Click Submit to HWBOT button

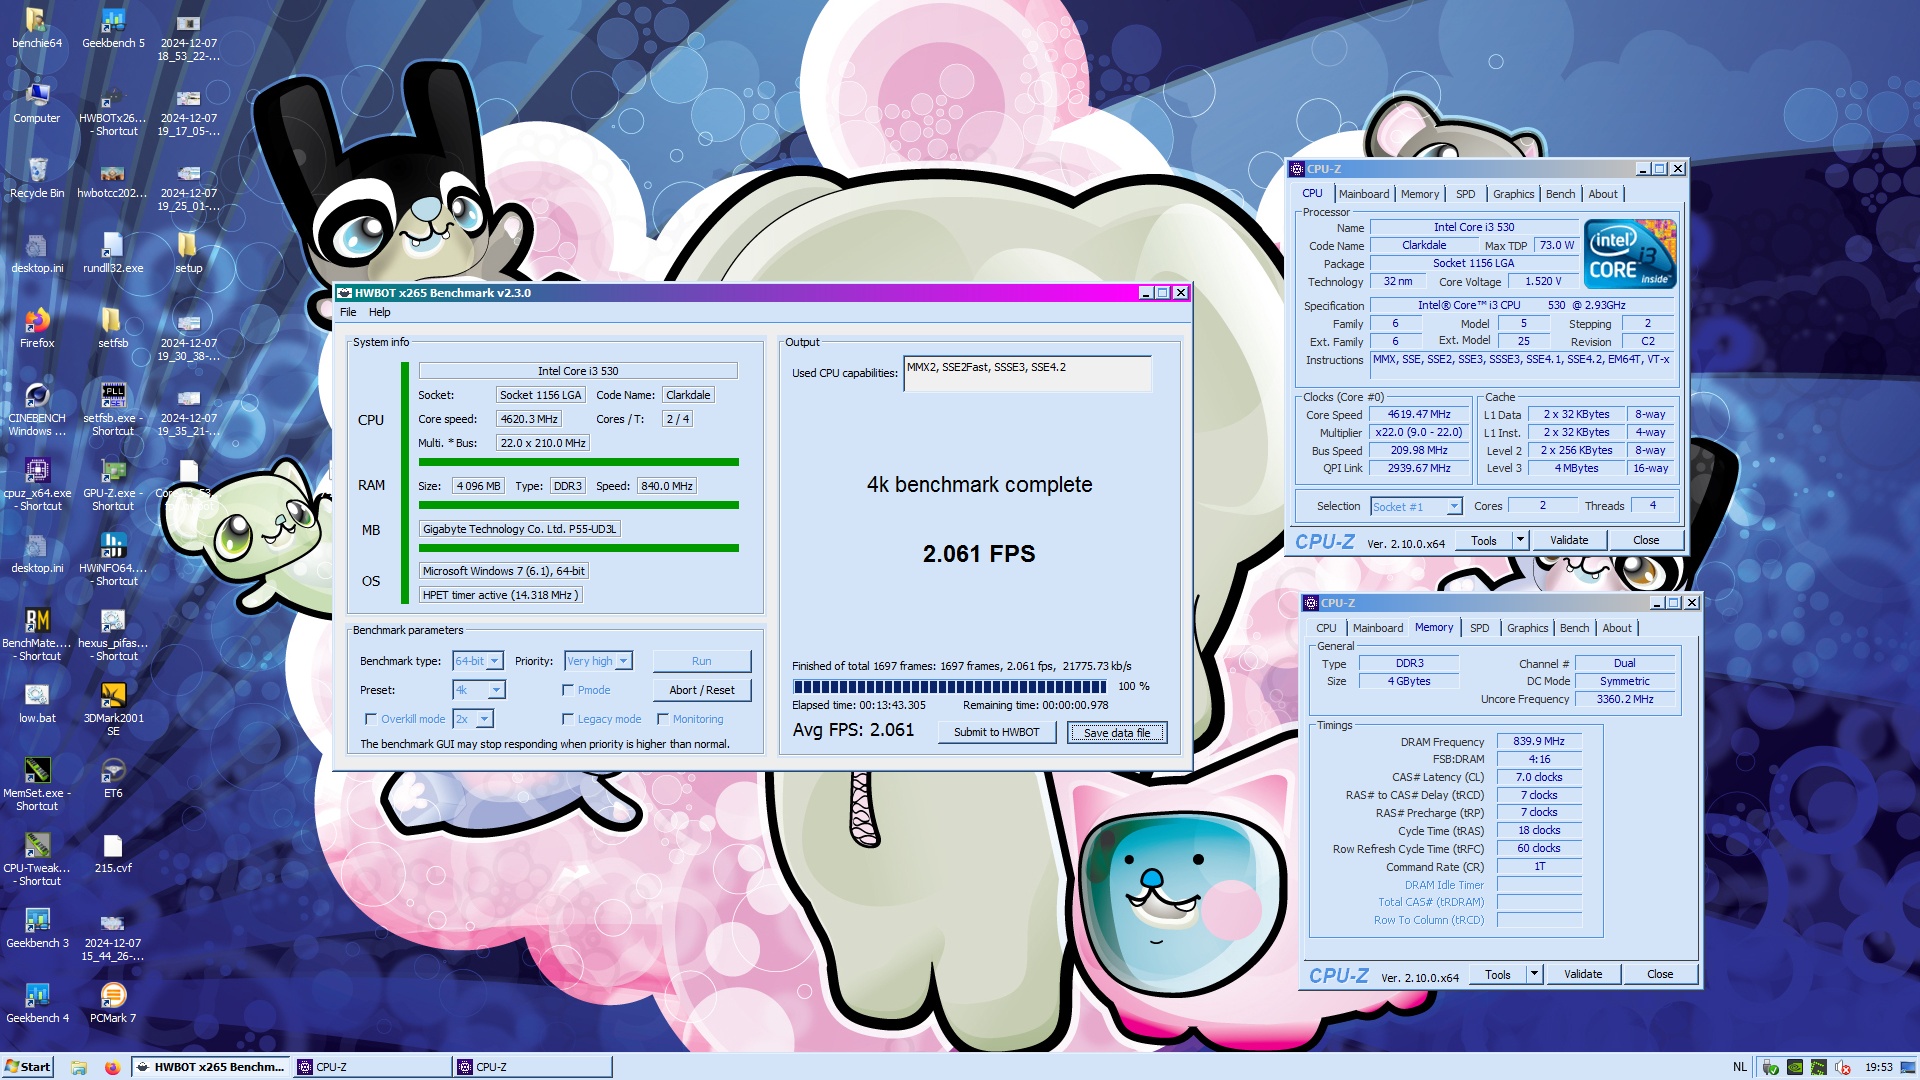[996, 732]
